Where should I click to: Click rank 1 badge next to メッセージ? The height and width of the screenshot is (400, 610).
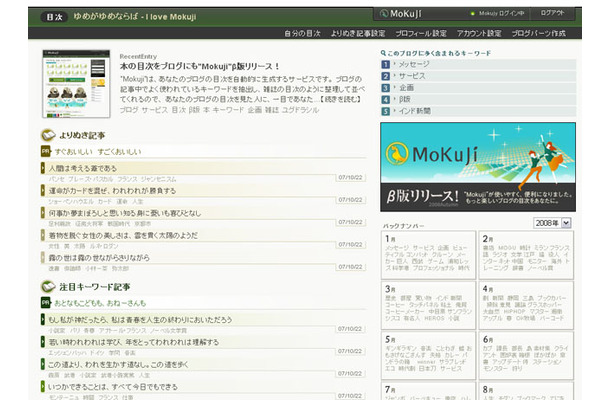click(x=385, y=64)
